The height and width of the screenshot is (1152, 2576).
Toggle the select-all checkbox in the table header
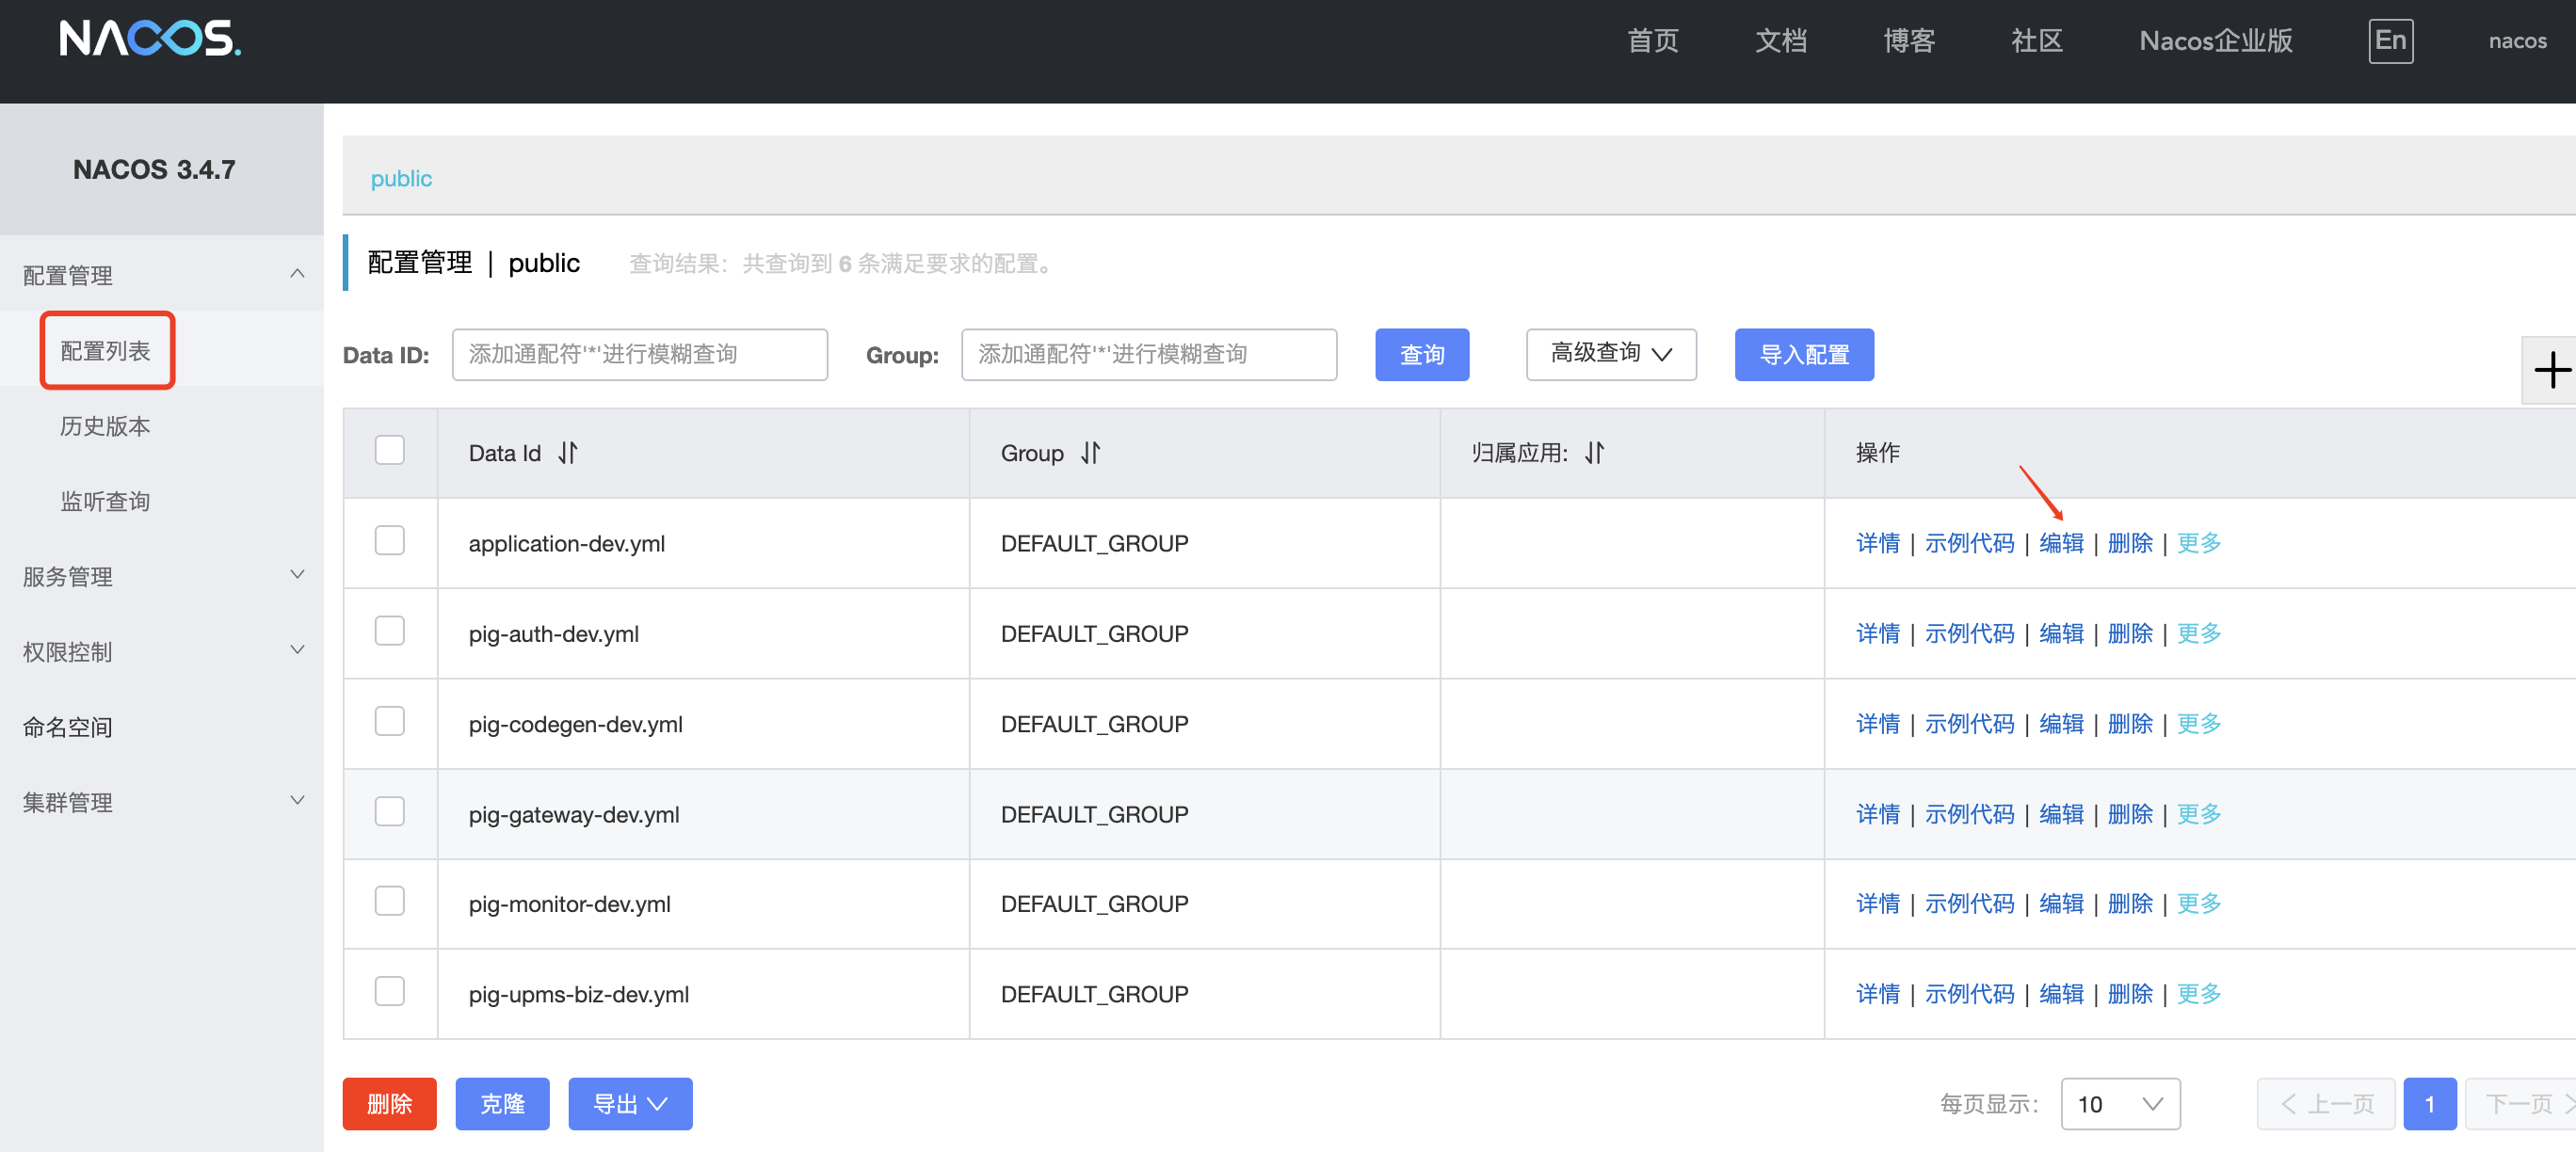click(390, 450)
